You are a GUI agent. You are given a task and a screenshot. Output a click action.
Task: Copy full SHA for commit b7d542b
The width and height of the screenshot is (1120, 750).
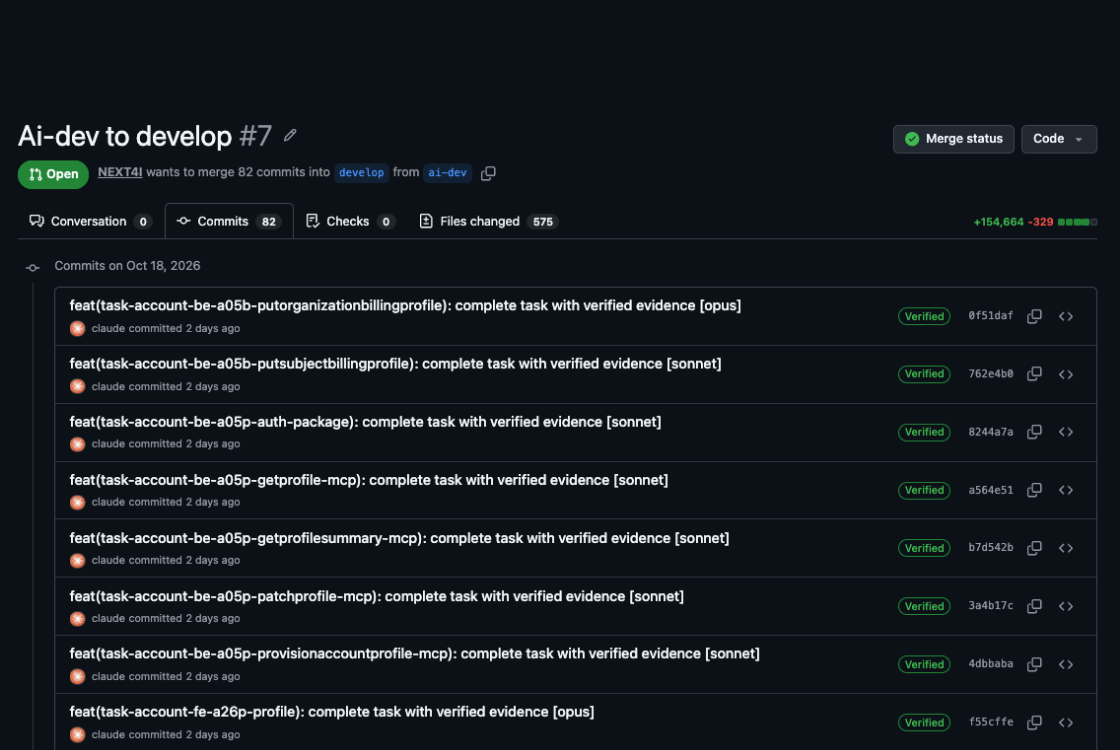click(1034, 548)
